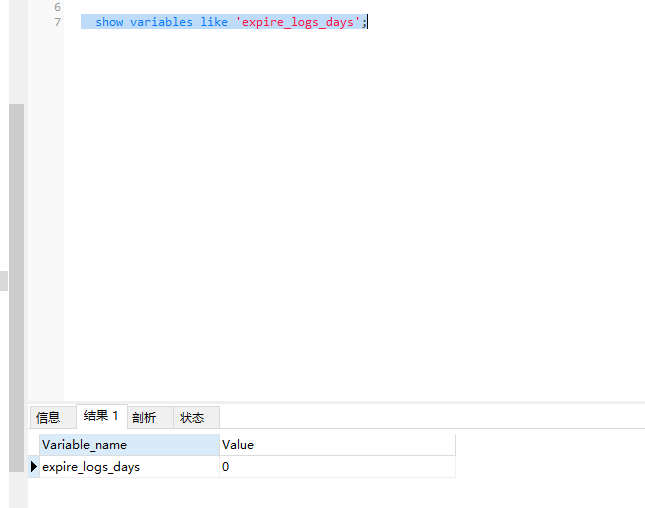Open the 状态 tab

tap(196, 418)
